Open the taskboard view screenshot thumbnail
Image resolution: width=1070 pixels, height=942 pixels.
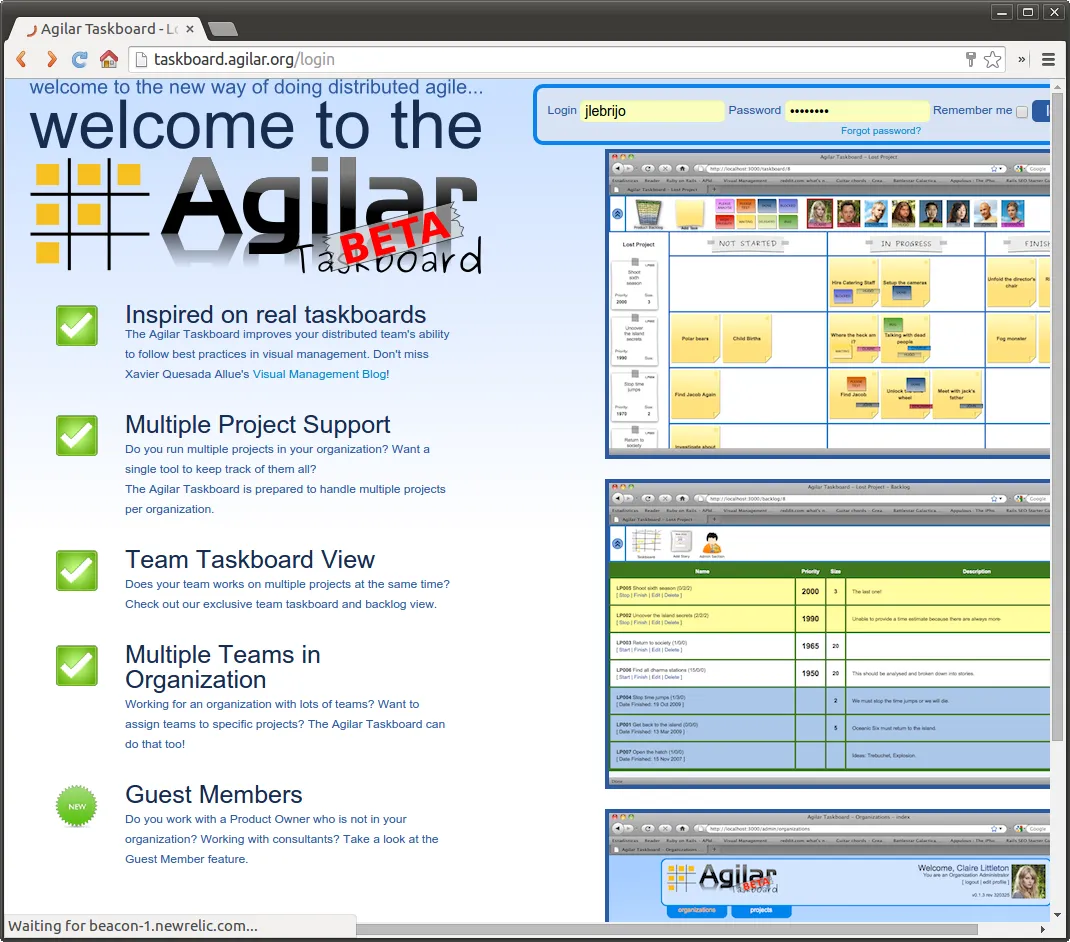click(x=828, y=304)
